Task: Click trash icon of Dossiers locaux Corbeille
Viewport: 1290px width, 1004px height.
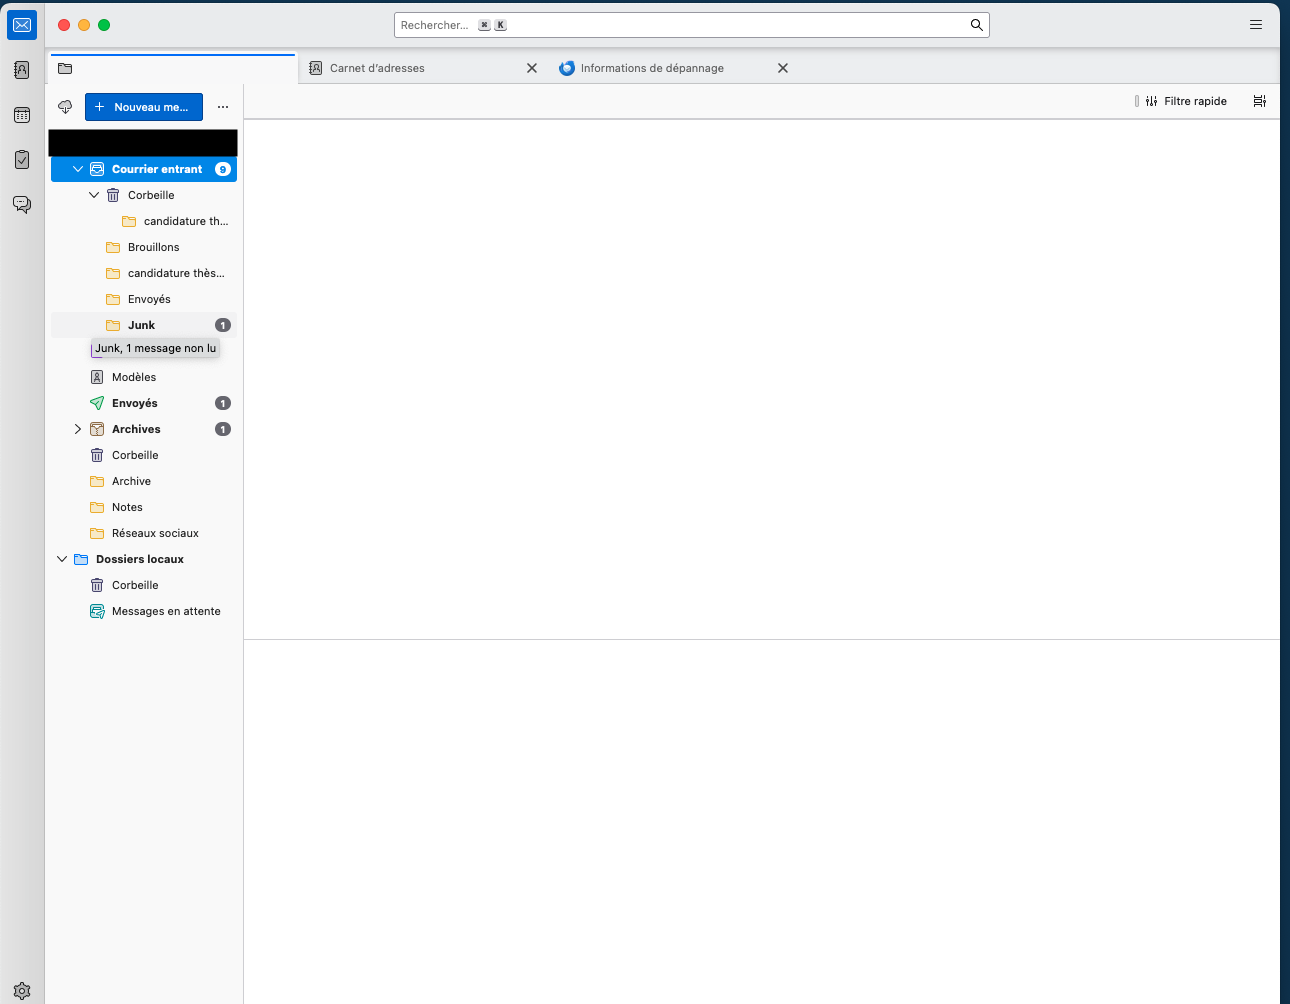Action: [97, 585]
